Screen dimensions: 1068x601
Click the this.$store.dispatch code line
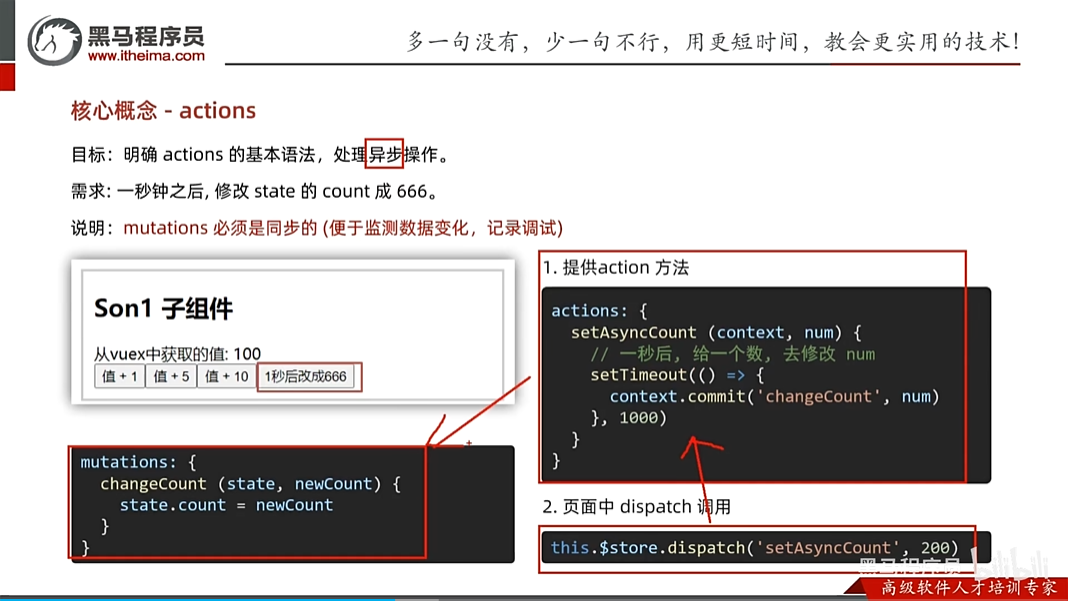tap(755, 548)
